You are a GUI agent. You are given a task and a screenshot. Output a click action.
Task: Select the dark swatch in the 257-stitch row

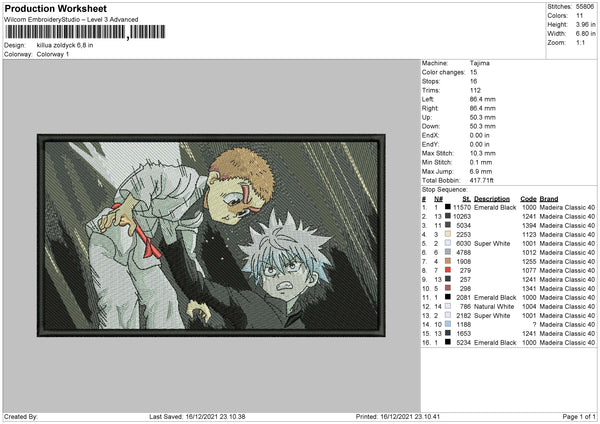(x=448, y=279)
